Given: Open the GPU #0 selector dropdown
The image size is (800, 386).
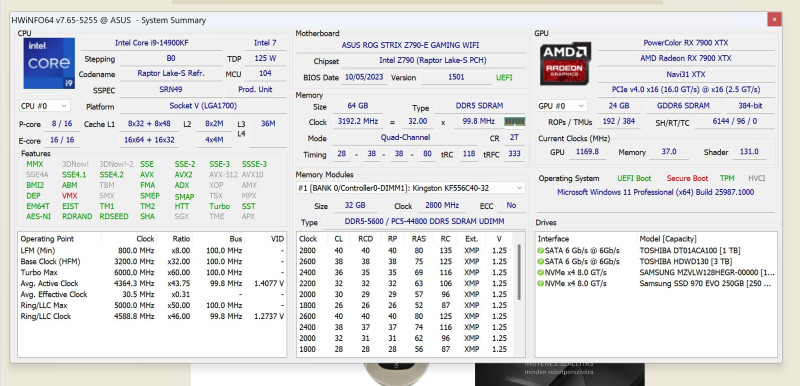Looking at the screenshot, I should (x=562, y=106).
